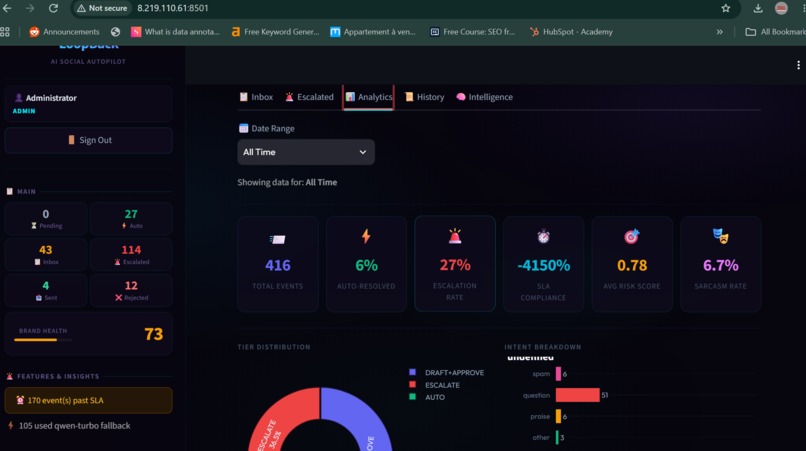Image resolution: width=806 pixels, height=451 pixels.
Task: Click the browser forward arrow
Action: (30, 8)
